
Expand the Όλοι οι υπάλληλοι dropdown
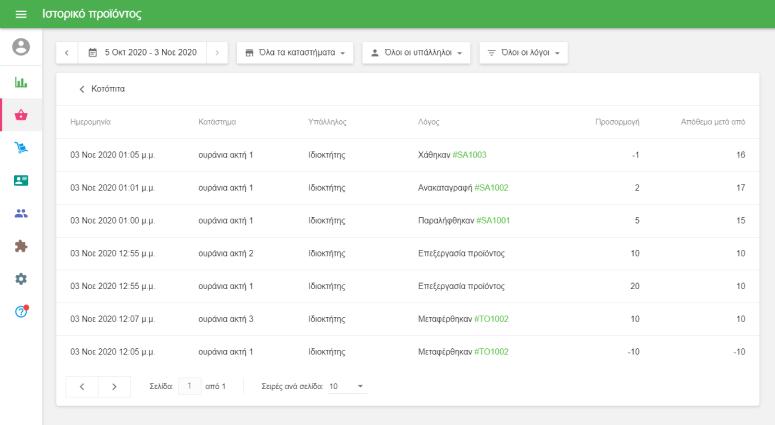[415, 52]
